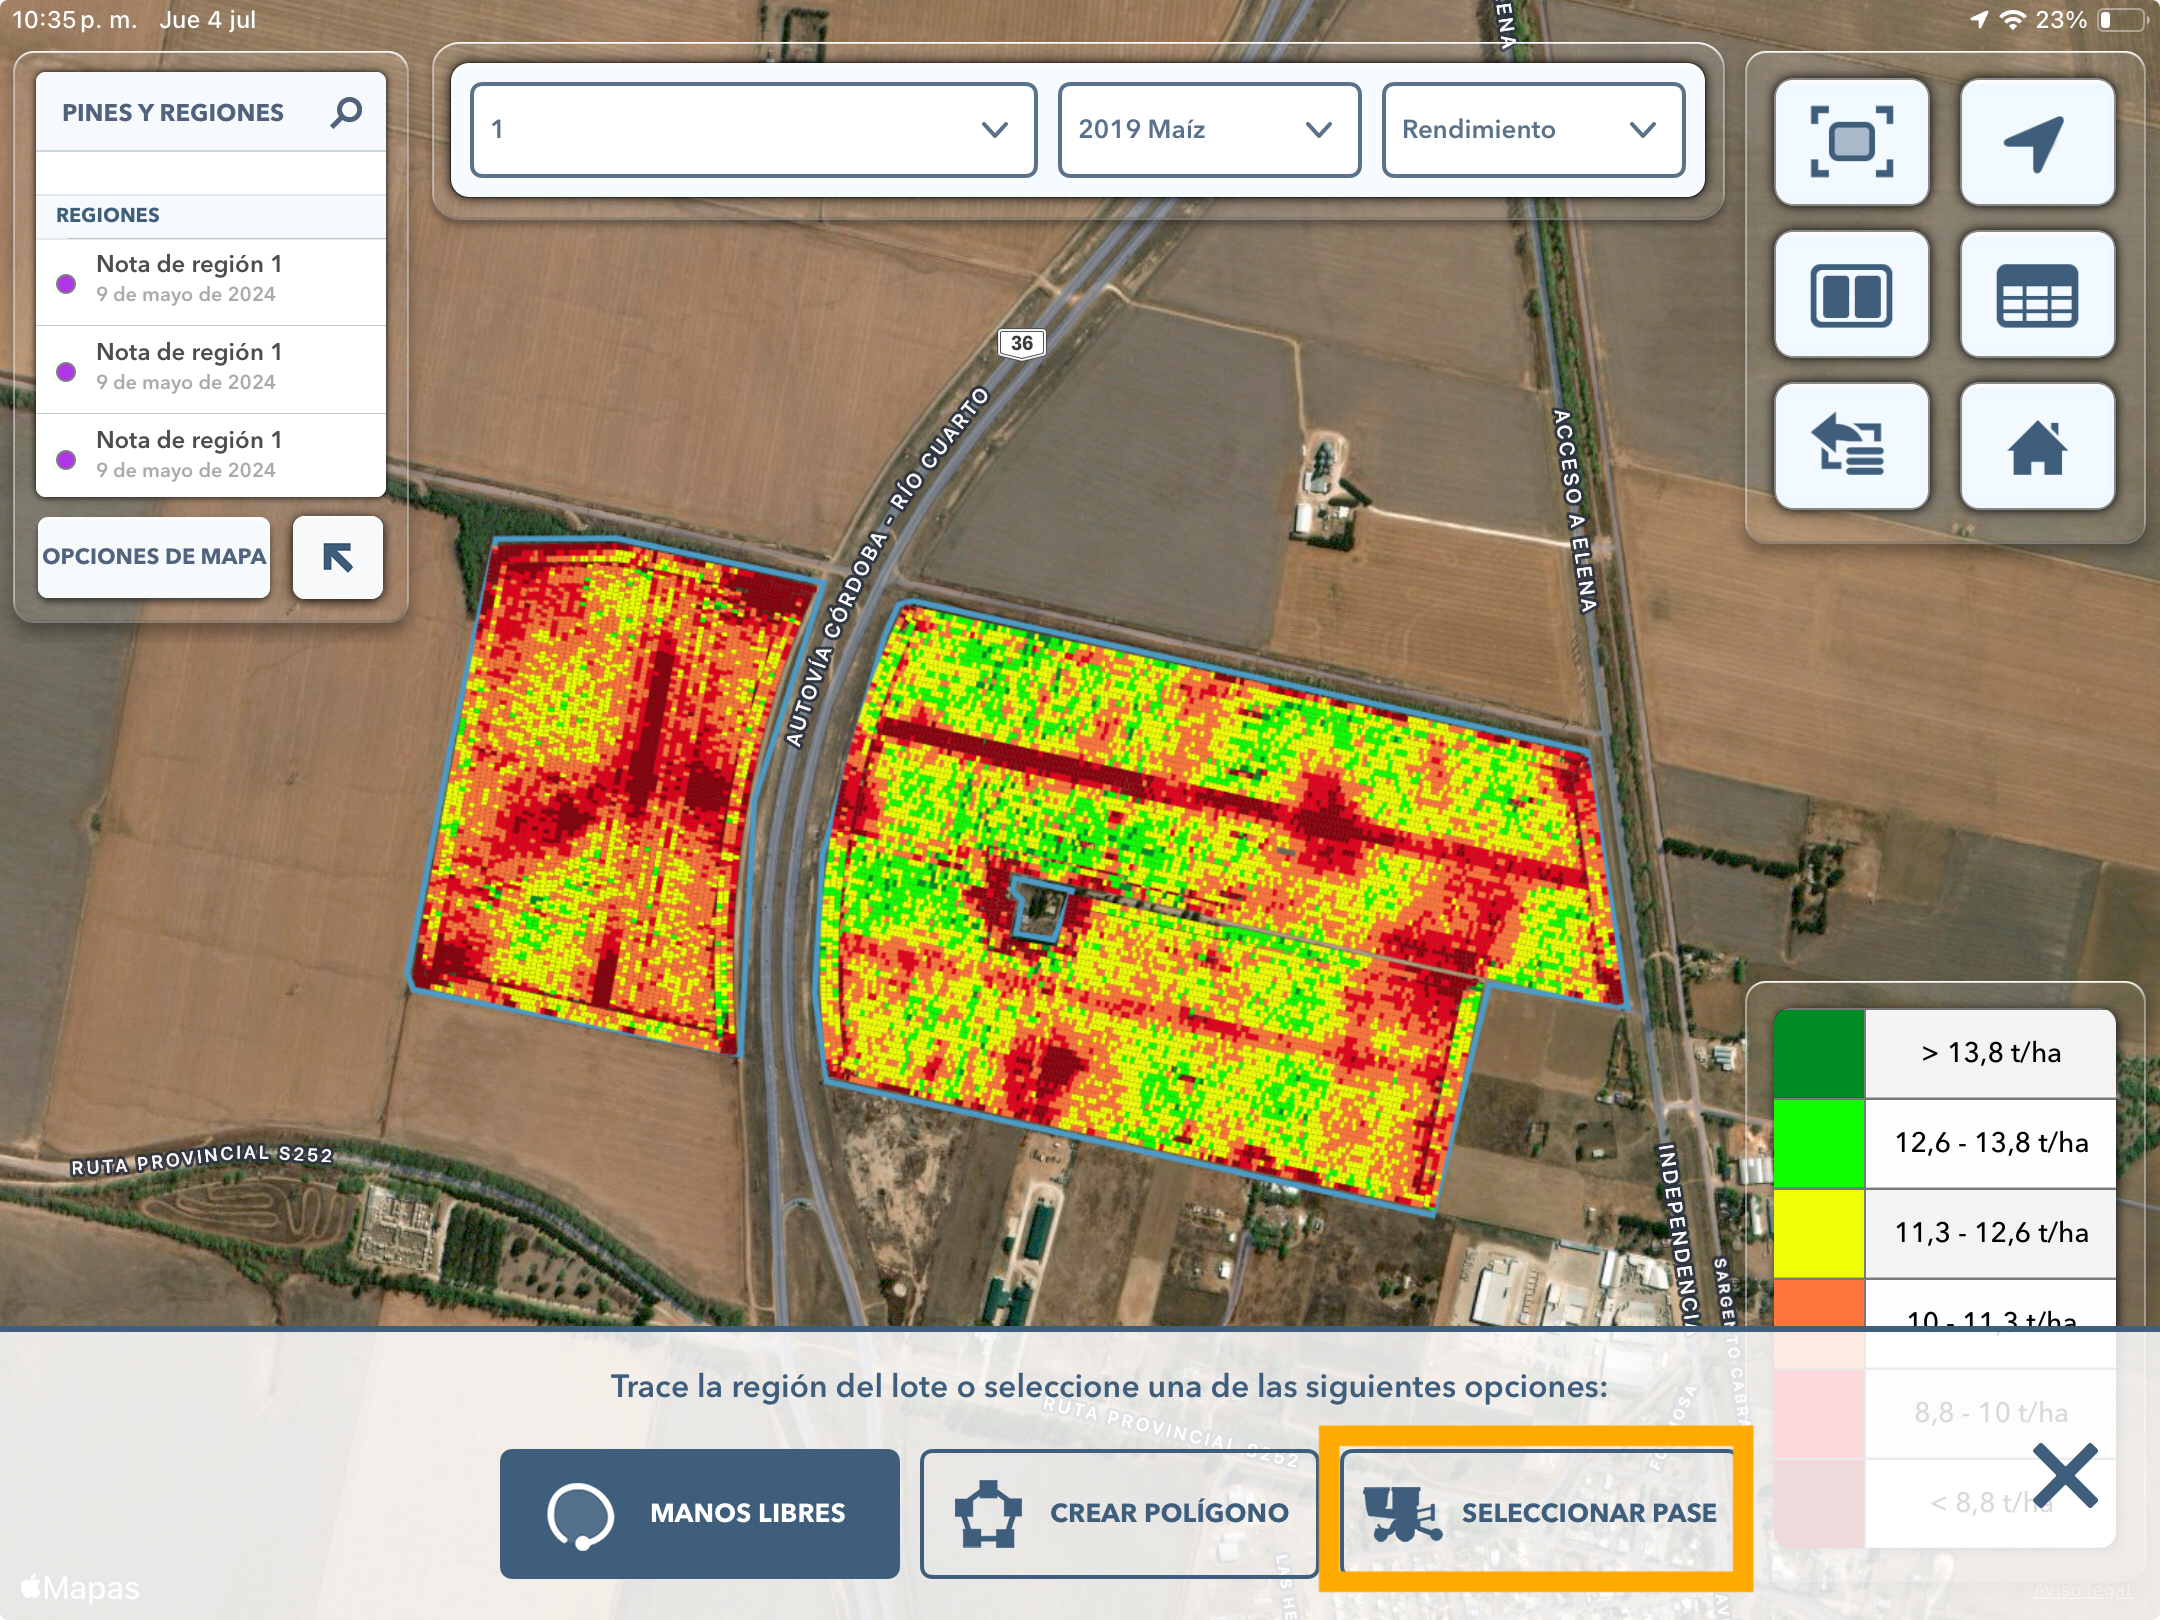Open the split-view compare icon

[1851, 294]
